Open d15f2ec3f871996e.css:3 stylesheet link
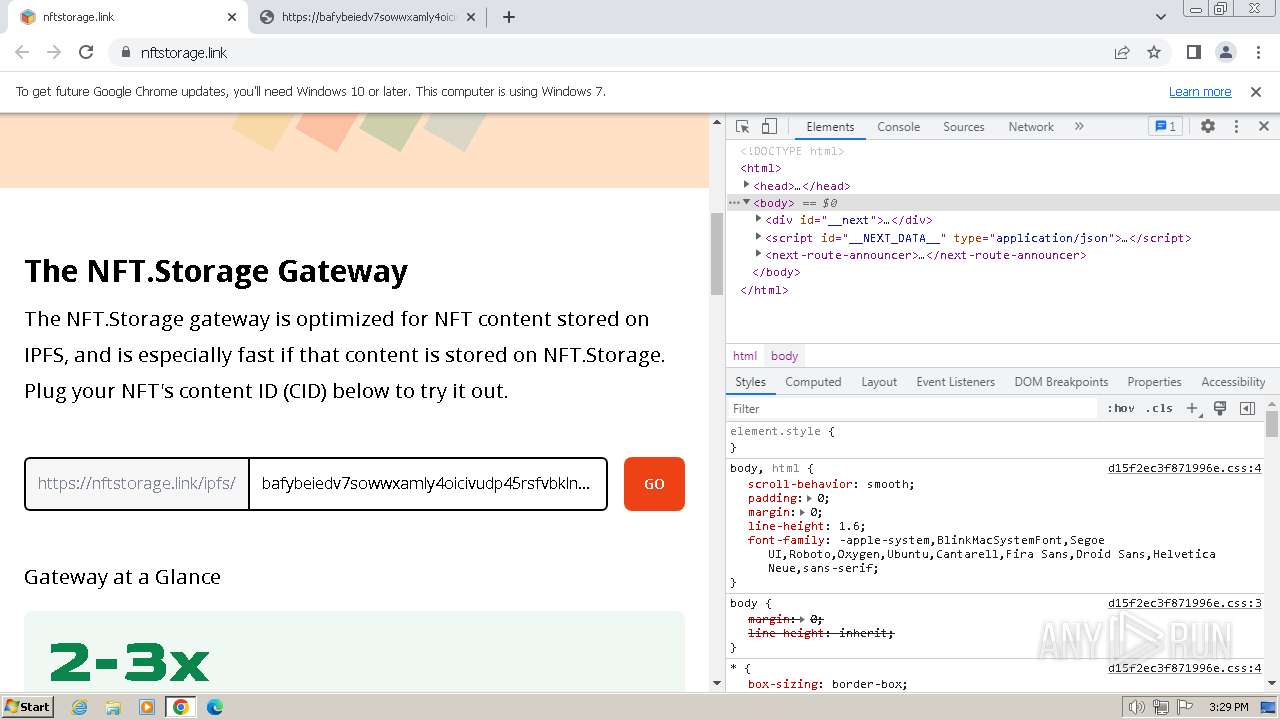Viewport: 1280px width, 720px height. (1185, 603)
